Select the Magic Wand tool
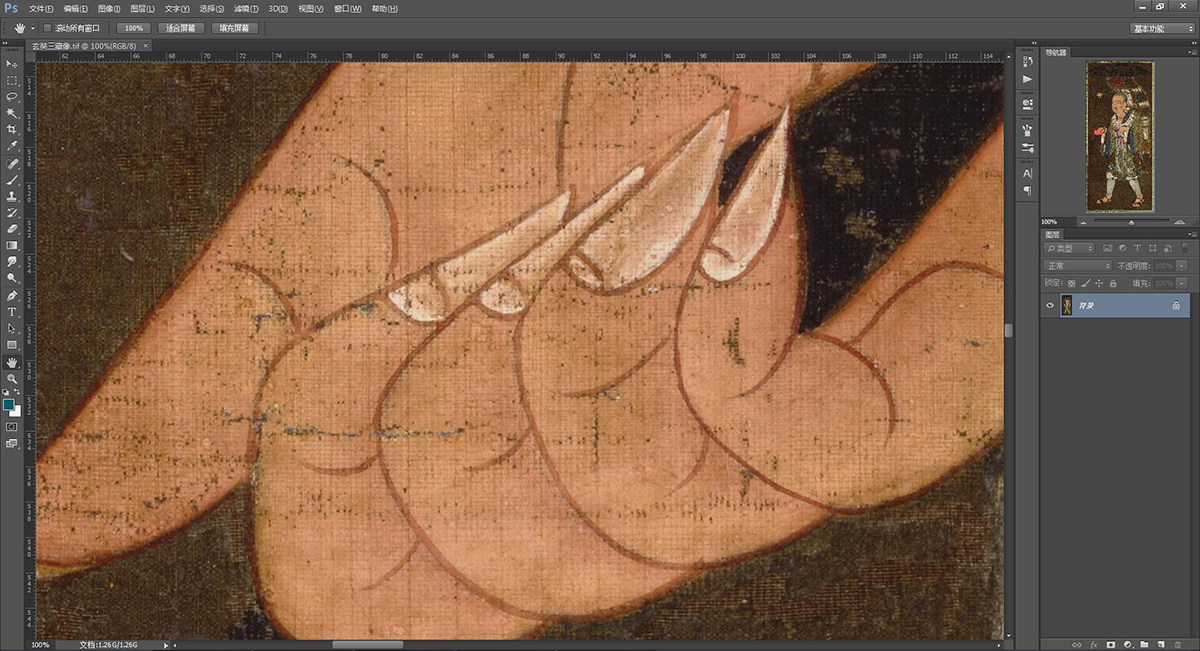 12,113
